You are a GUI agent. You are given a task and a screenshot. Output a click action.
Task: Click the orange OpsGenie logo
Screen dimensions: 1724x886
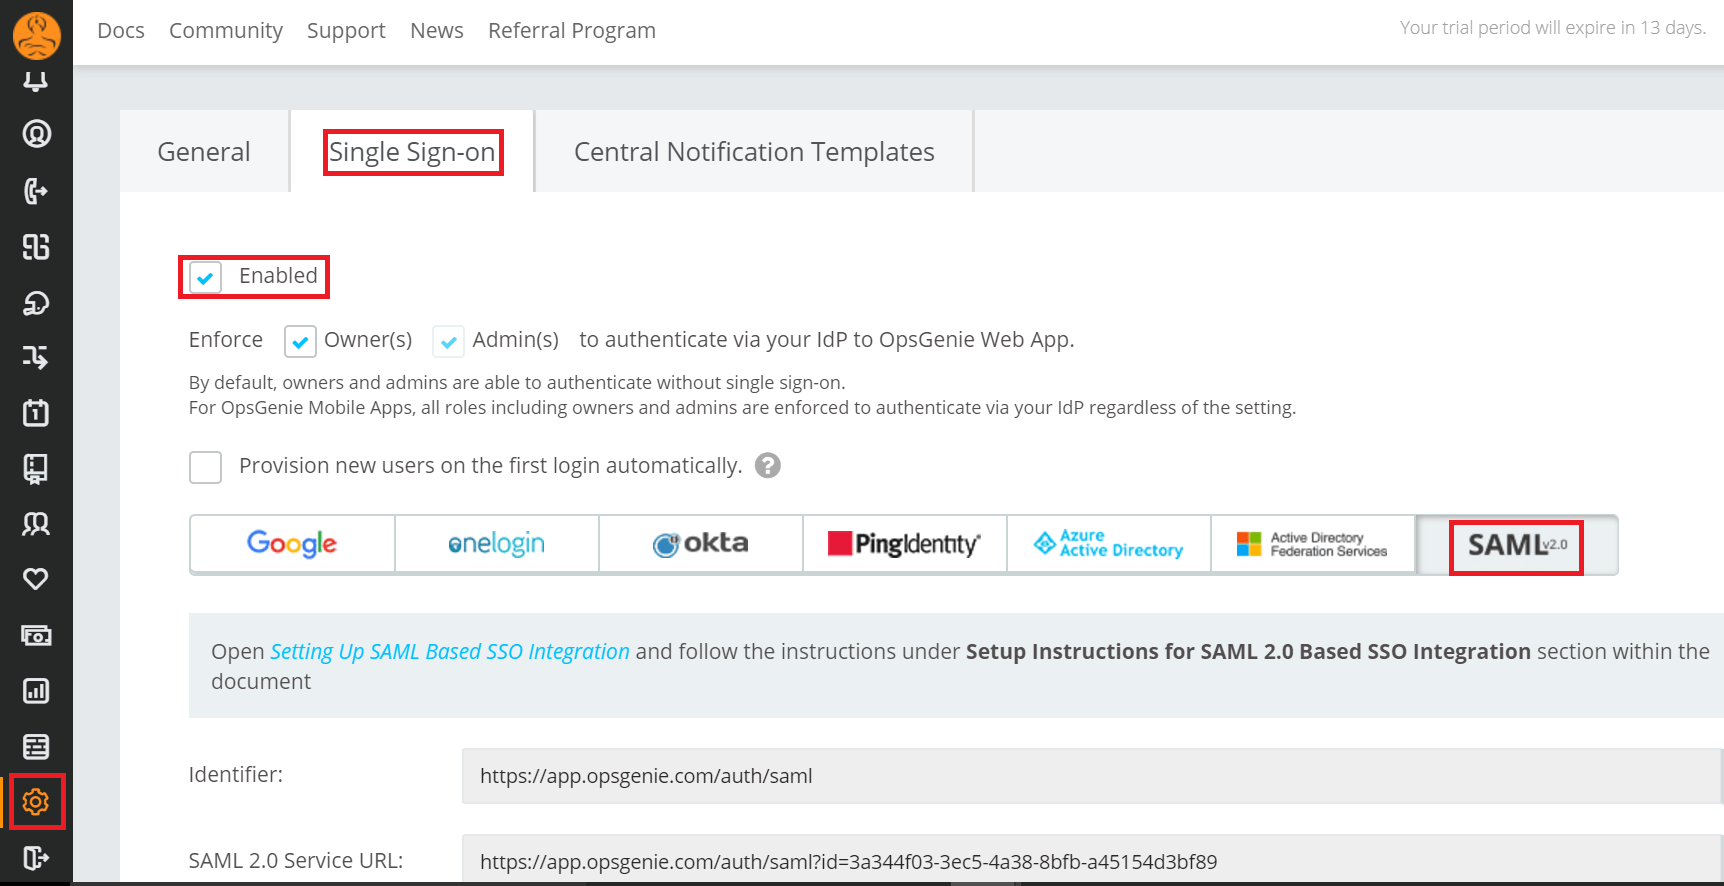pyautogui.click(x=37, y=34)
